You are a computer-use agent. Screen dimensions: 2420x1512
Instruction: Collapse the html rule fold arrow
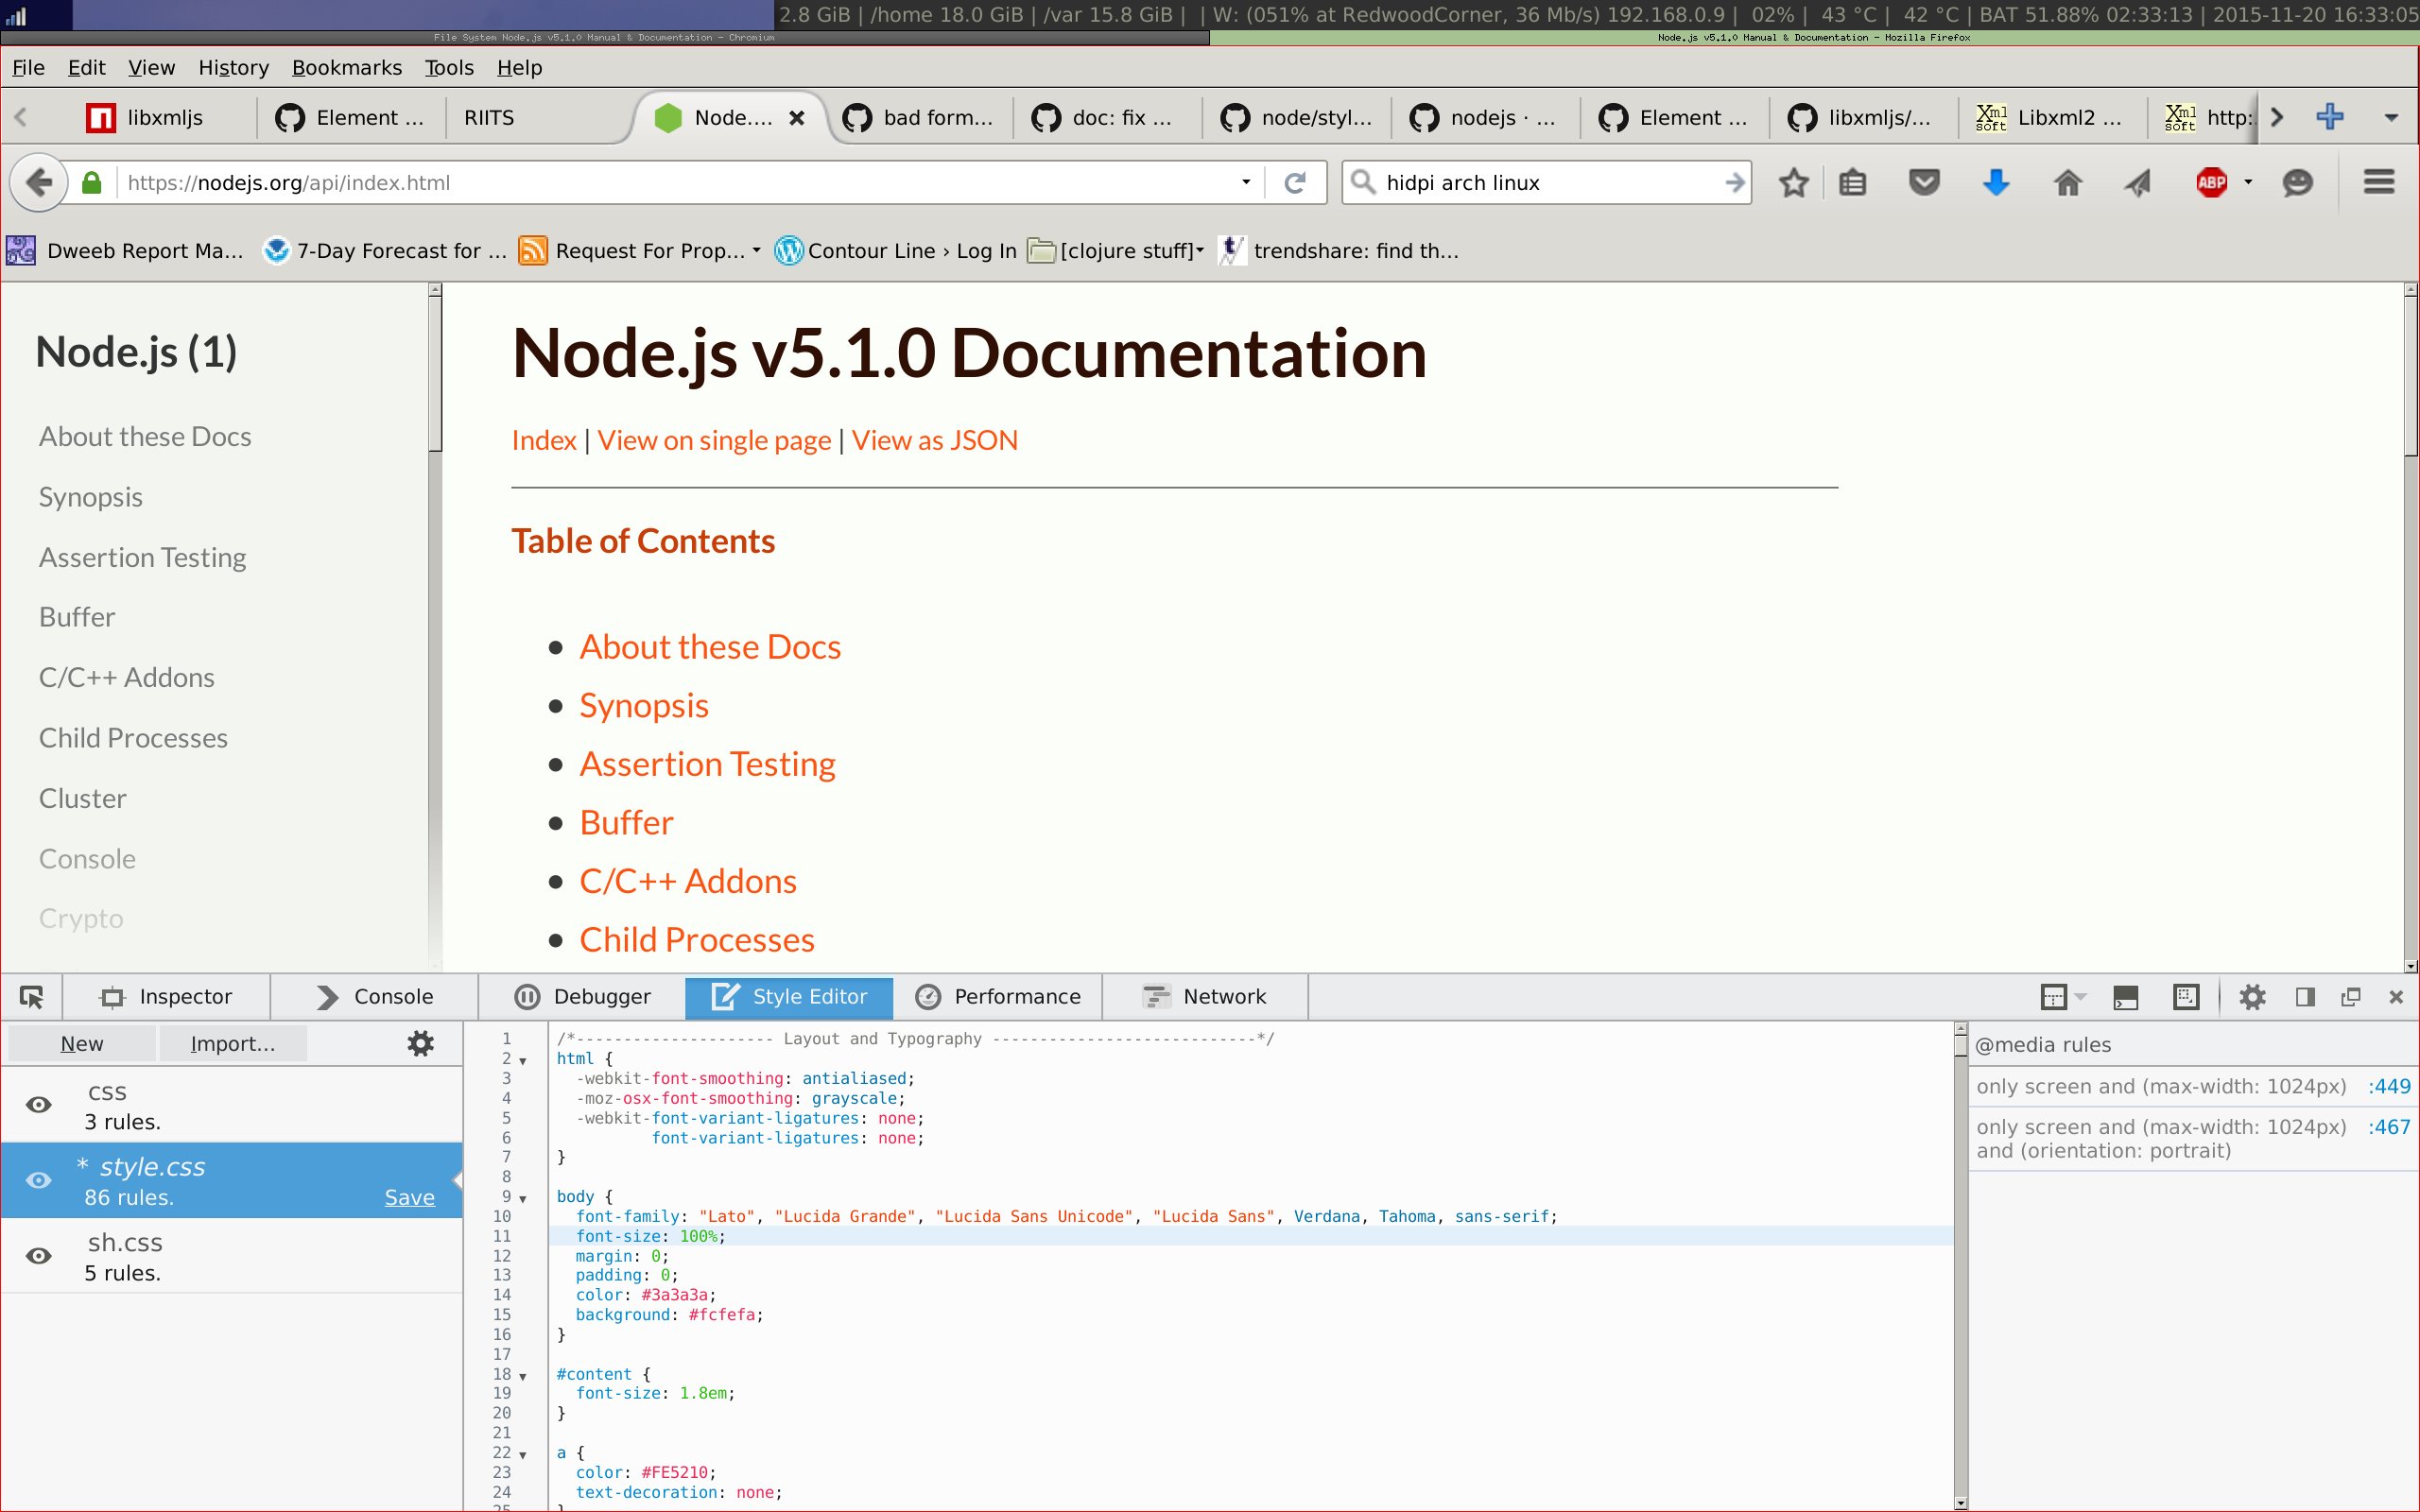522,1060
